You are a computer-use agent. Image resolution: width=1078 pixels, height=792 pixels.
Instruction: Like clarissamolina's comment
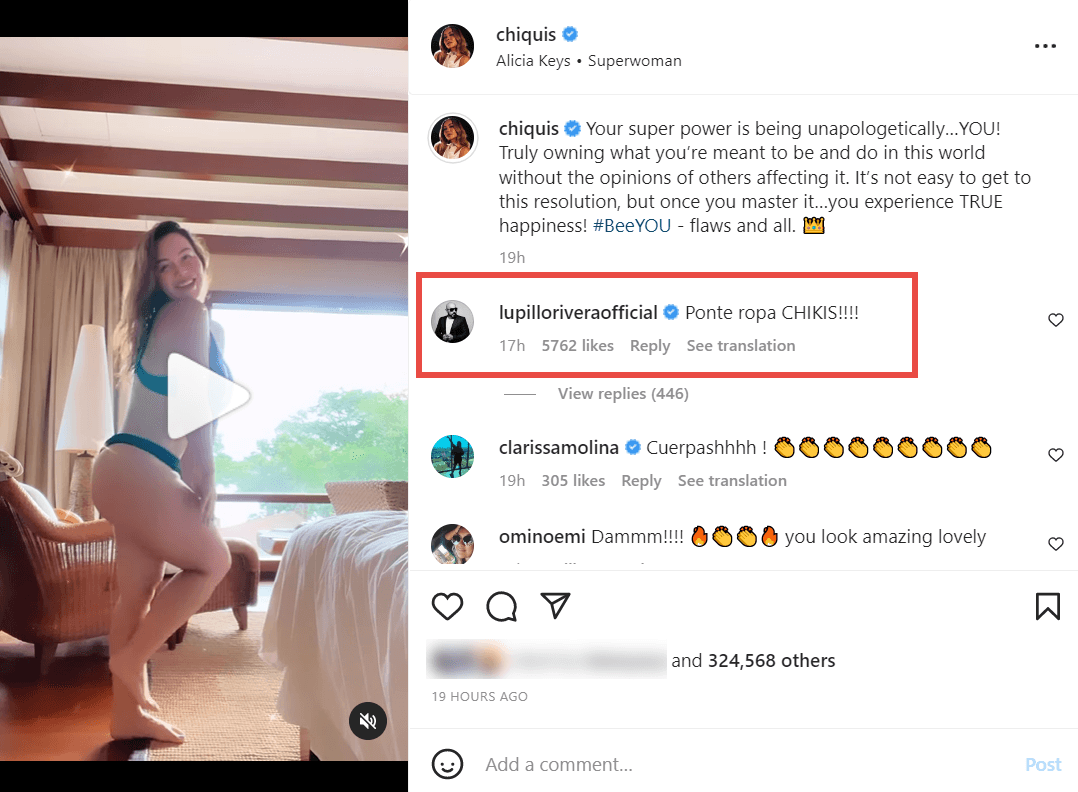(1055, 455)
